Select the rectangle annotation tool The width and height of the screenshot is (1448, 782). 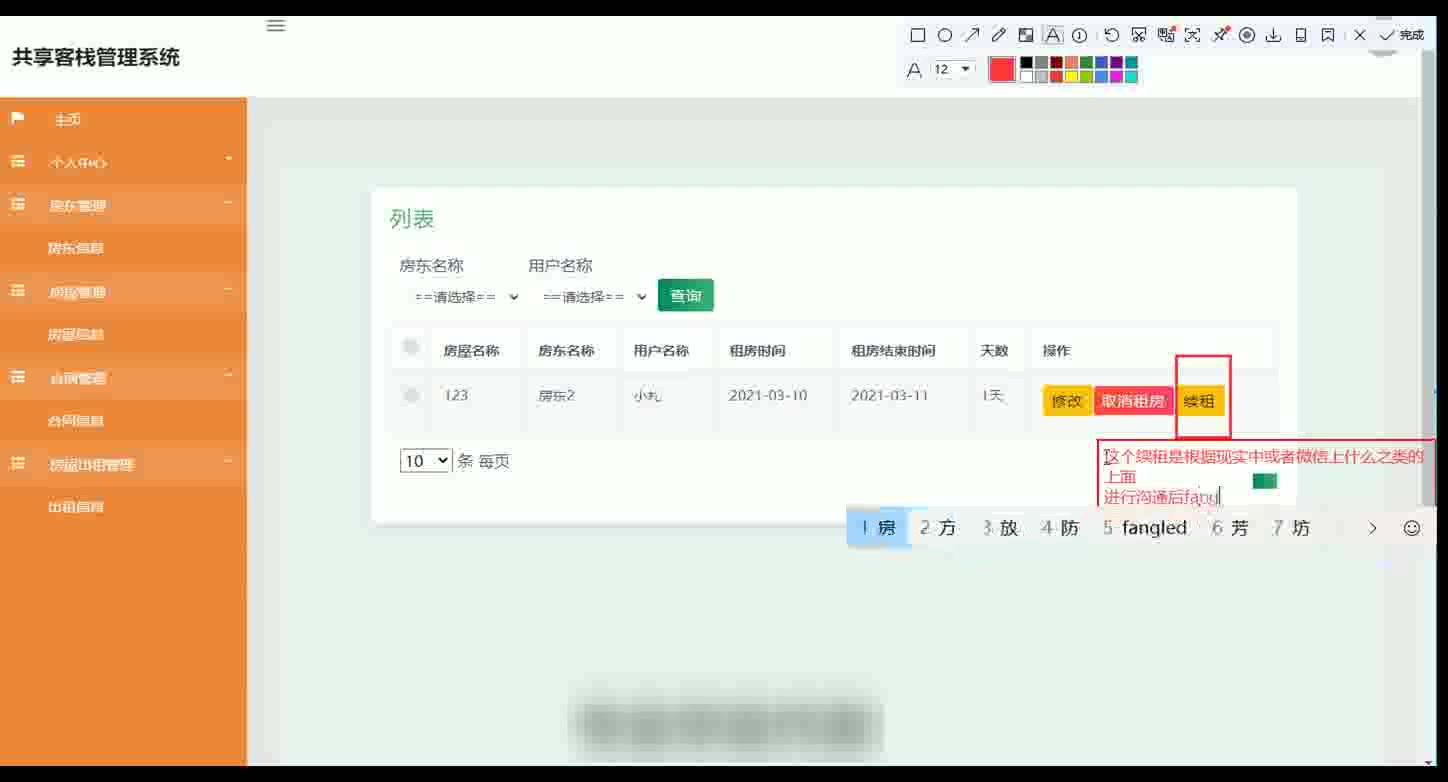[917, 35]
